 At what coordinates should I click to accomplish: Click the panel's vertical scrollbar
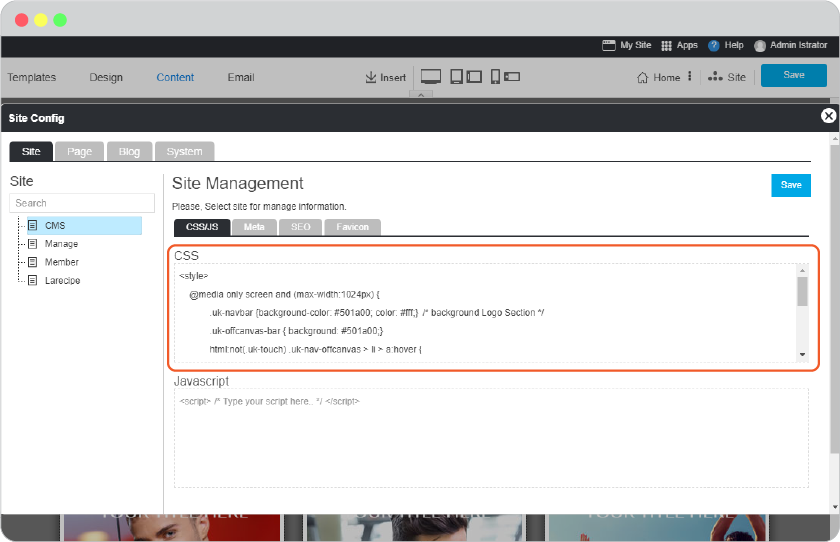tap(835, 300)
